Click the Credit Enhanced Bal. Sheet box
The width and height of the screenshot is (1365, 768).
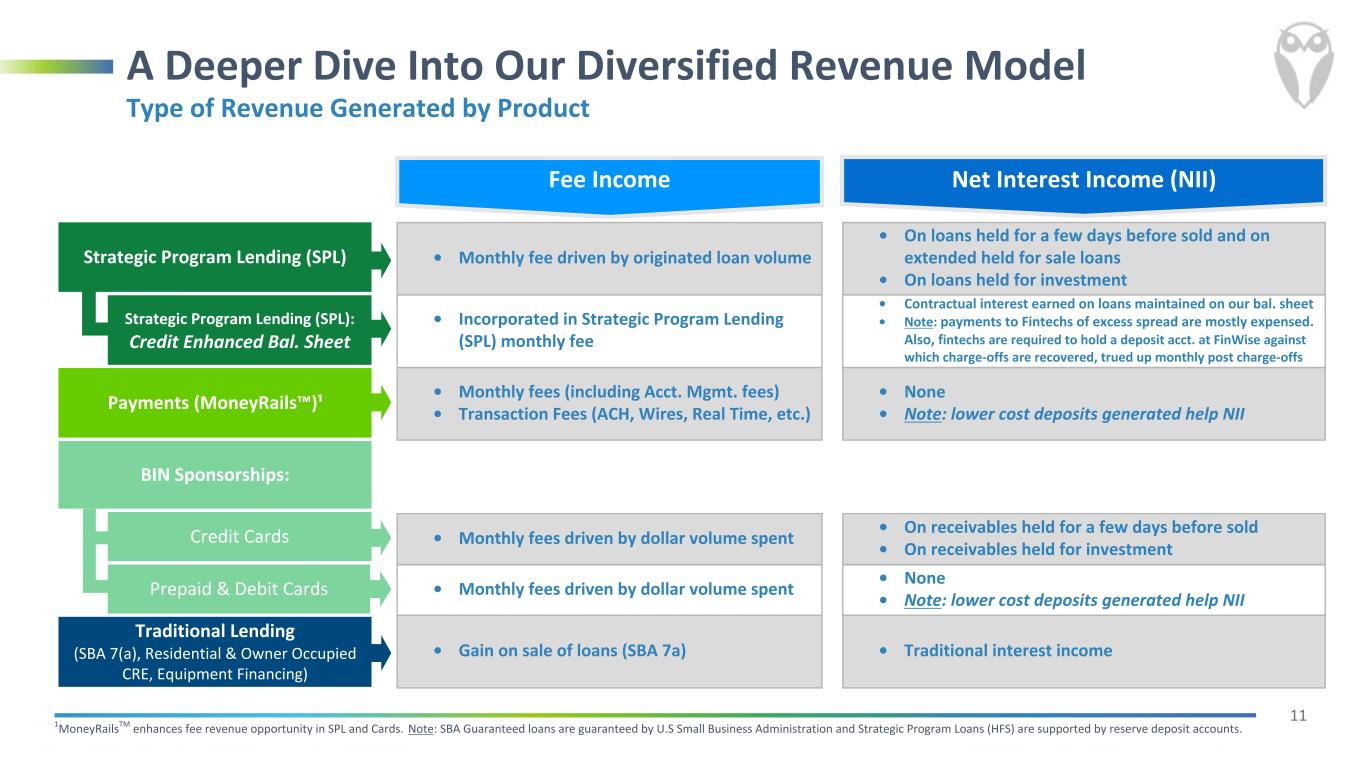tap(239, 330)
